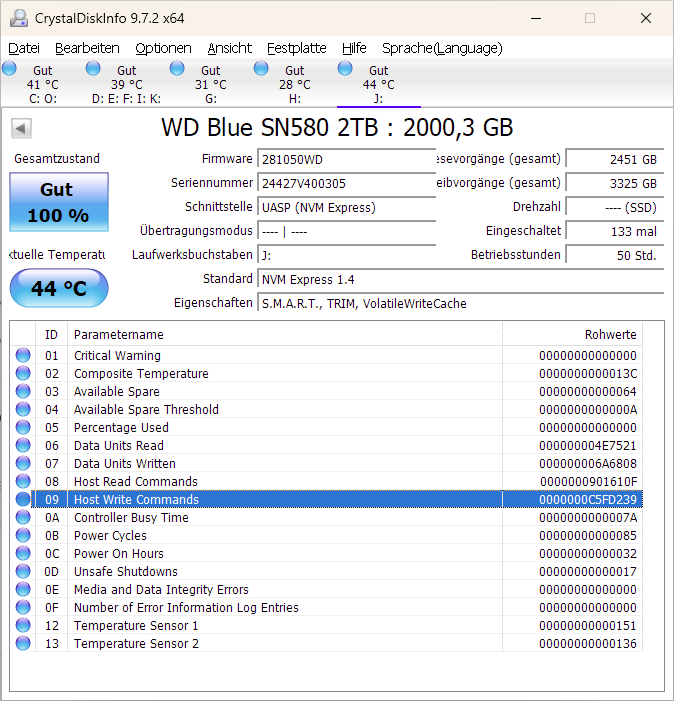Switch to the 41 °C C: O: disk tab
The width and height of the screenshot is (674, 701).
[x=43, y=84]
